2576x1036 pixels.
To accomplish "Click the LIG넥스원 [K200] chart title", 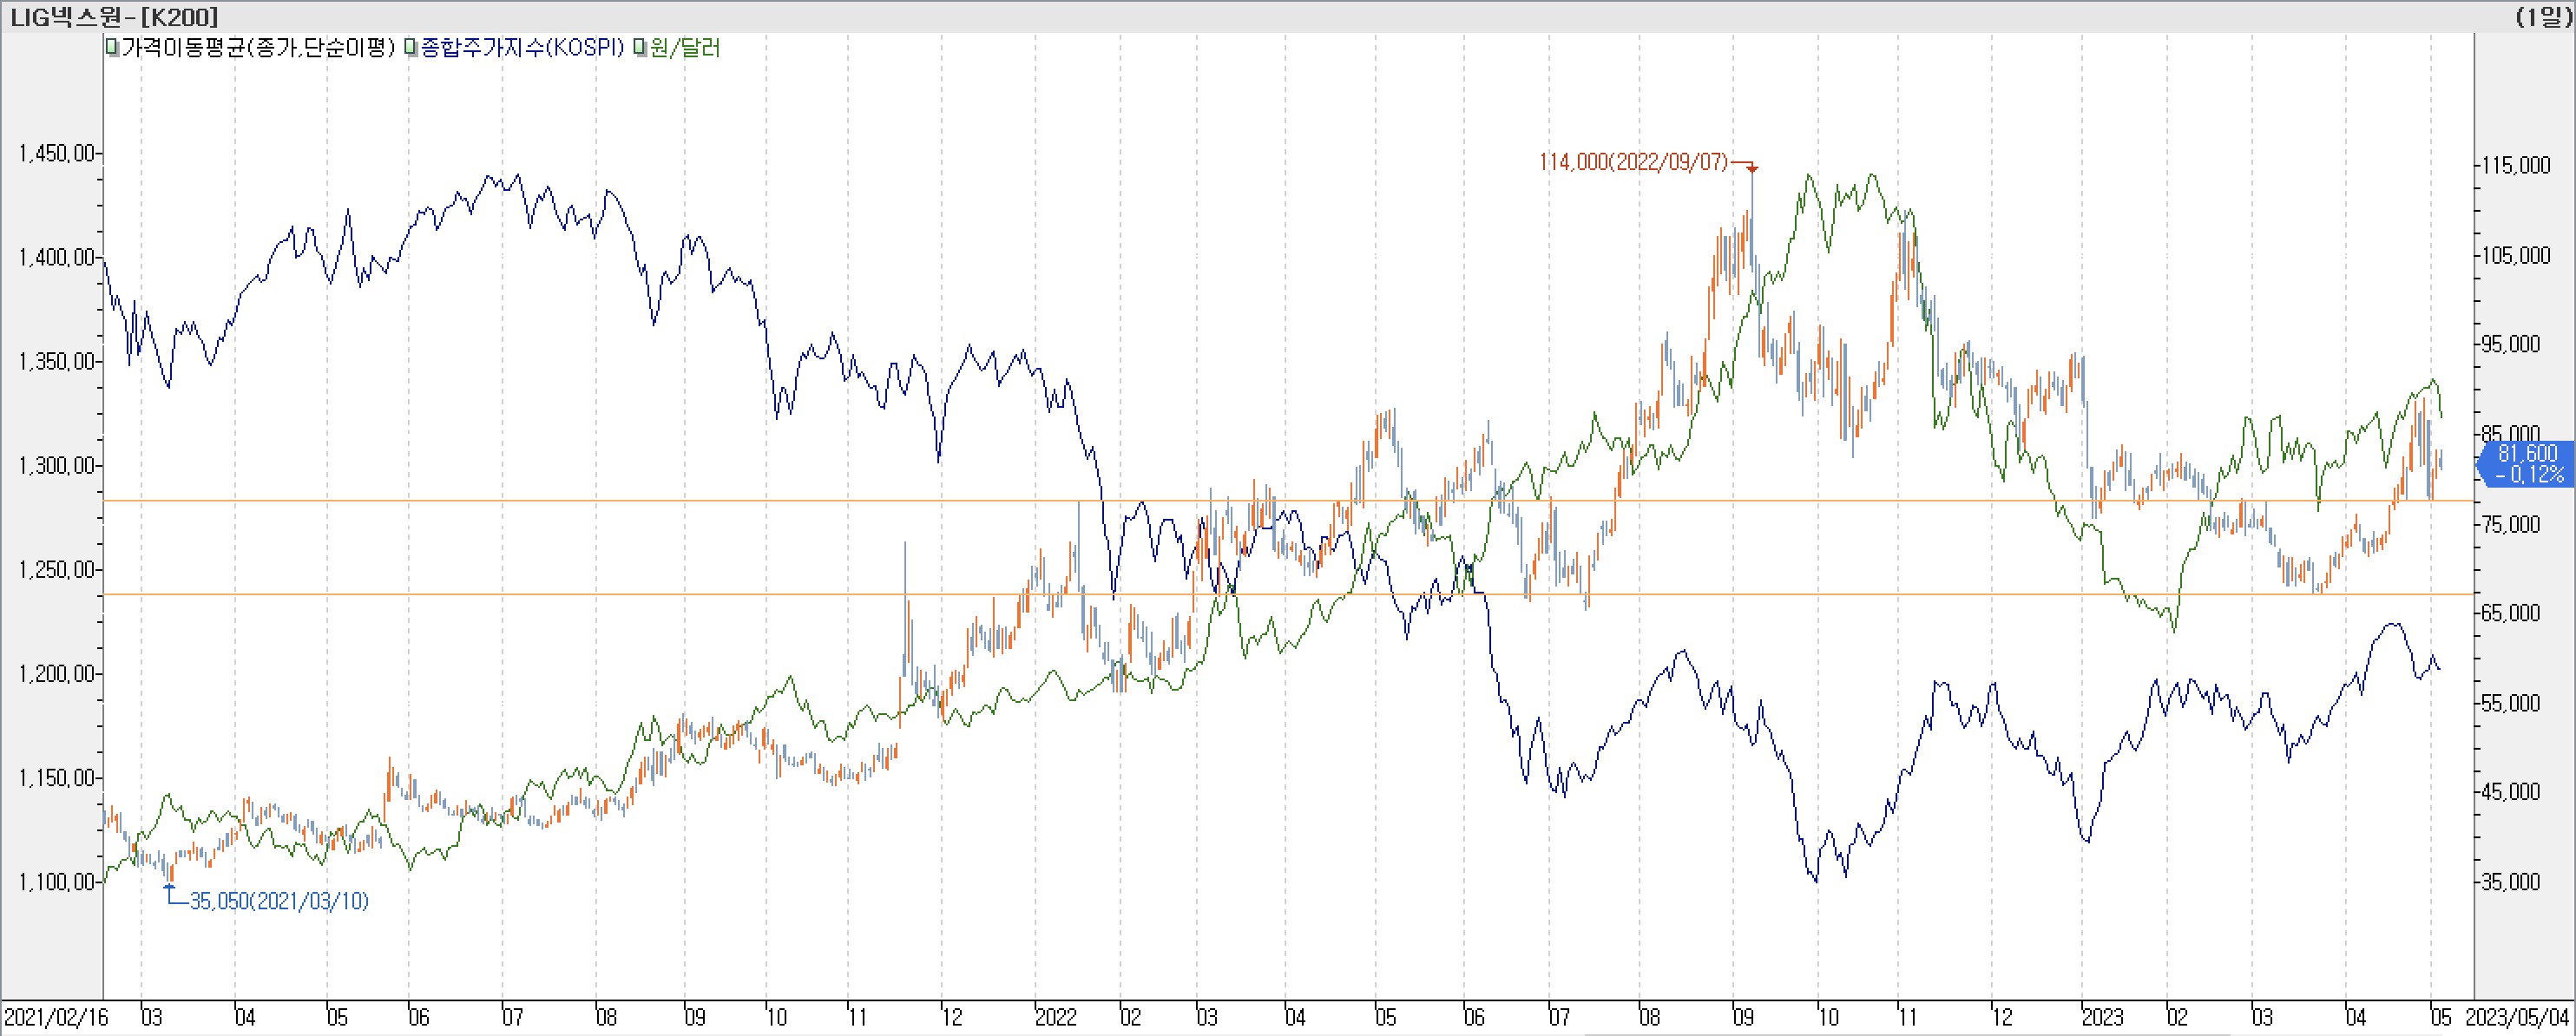I will click(114, 16).
